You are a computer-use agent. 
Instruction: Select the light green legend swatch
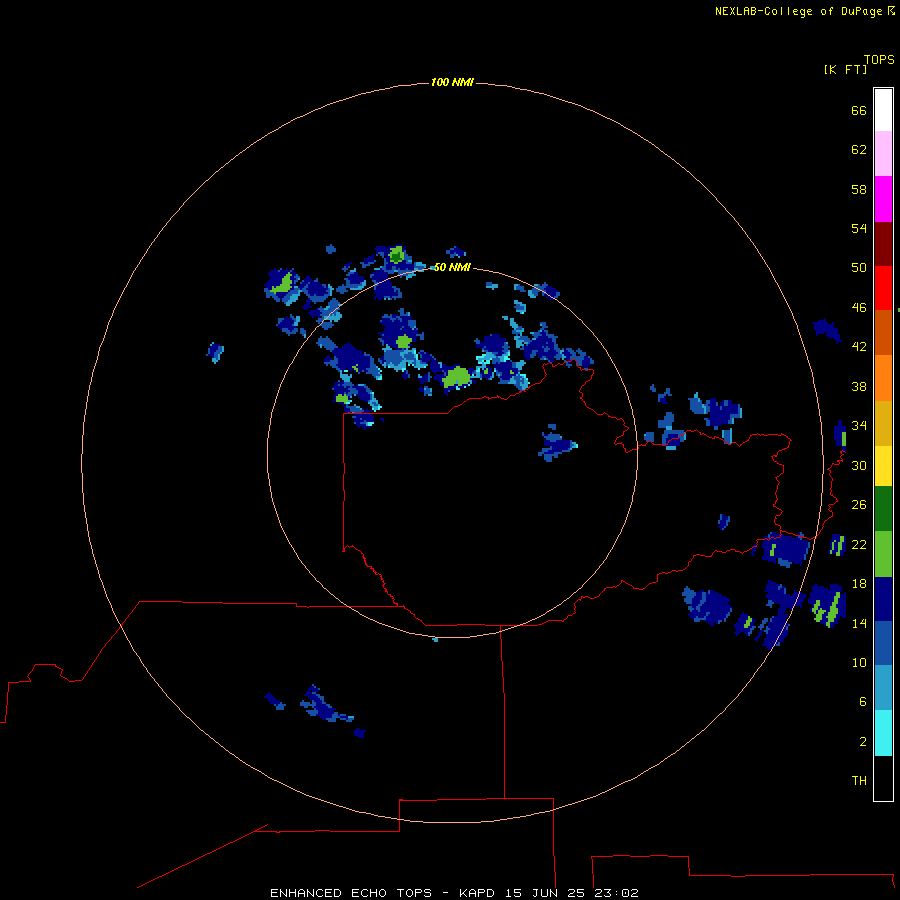point(883,554)
